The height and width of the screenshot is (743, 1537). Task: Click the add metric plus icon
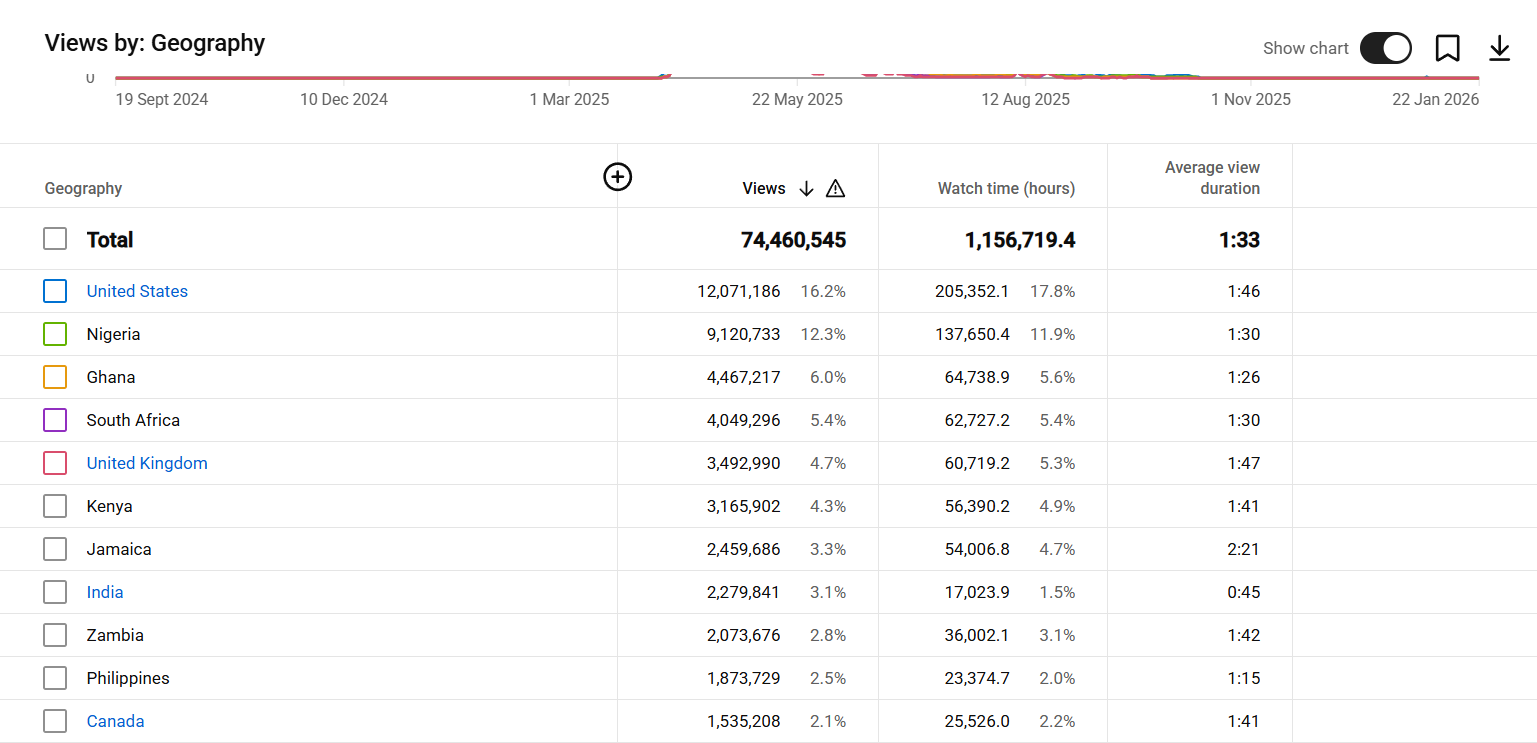pyautogui.click(x=618, y=177)
